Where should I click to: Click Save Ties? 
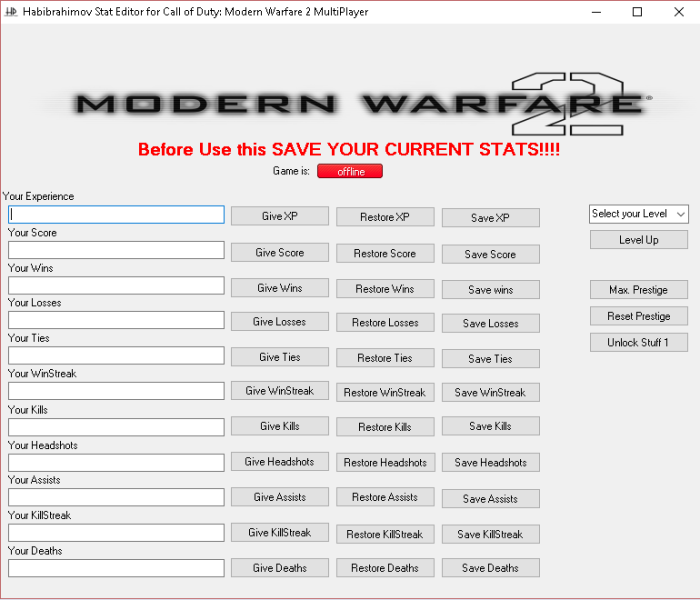click(491, 359)
